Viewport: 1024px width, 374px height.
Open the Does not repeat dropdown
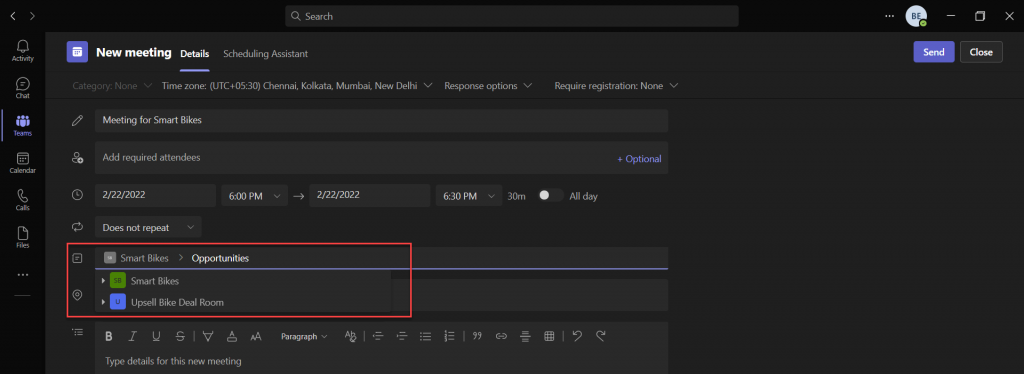coord(148,227)
